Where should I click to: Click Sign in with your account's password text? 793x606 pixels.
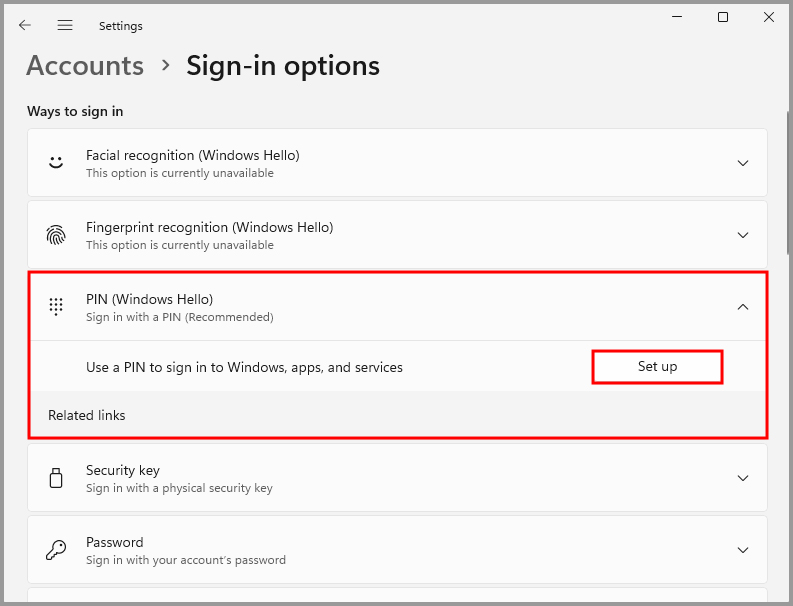[186, 560]
